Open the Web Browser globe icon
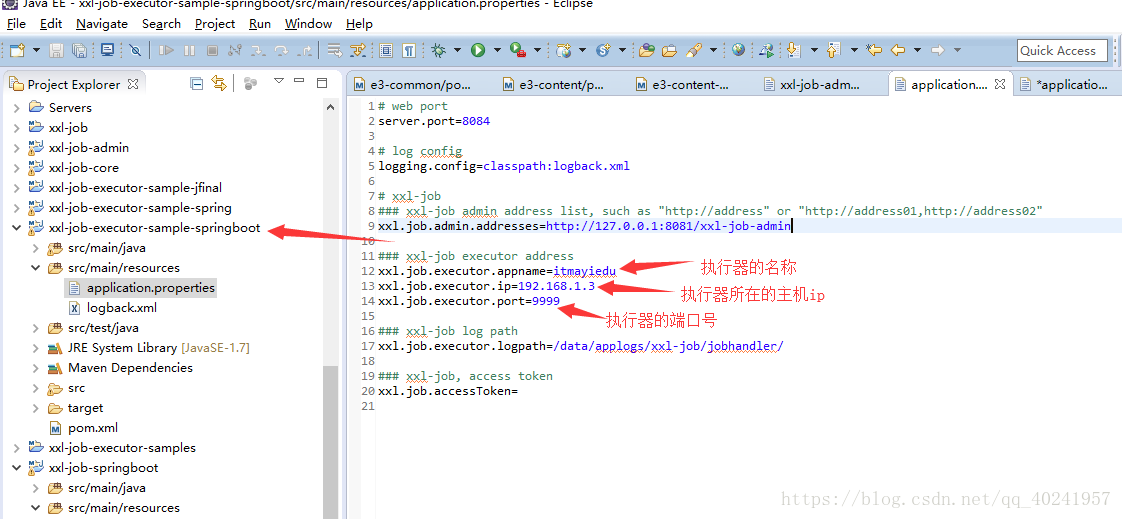This screenshot has height=519, width=1122. click(x=738, y=50)
